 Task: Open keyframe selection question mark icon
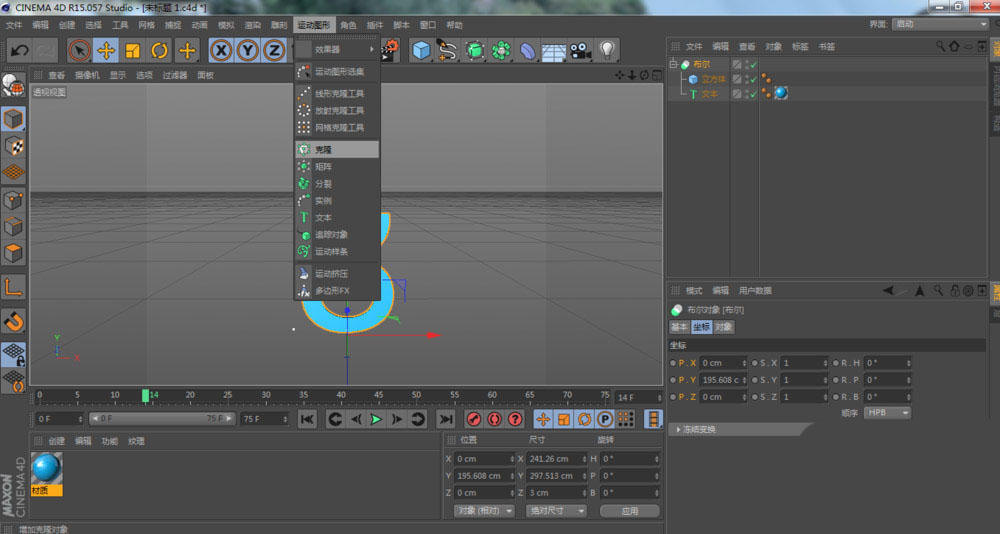pos(515,419)
